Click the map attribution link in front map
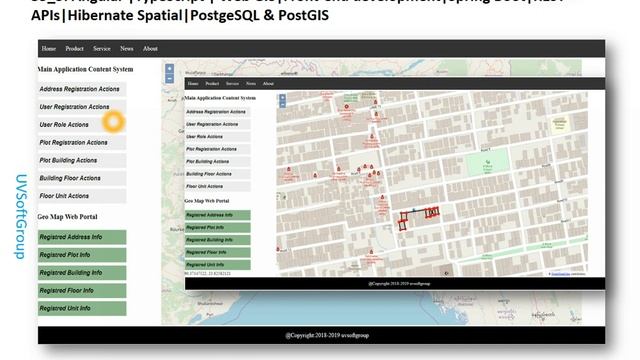Viewport: 640px width, 360px height. [560, 274]
